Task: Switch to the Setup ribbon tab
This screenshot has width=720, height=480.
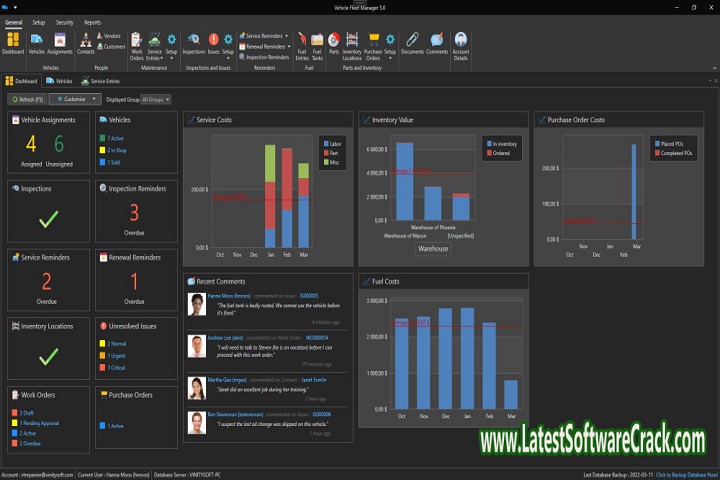Action: [38, 21]
